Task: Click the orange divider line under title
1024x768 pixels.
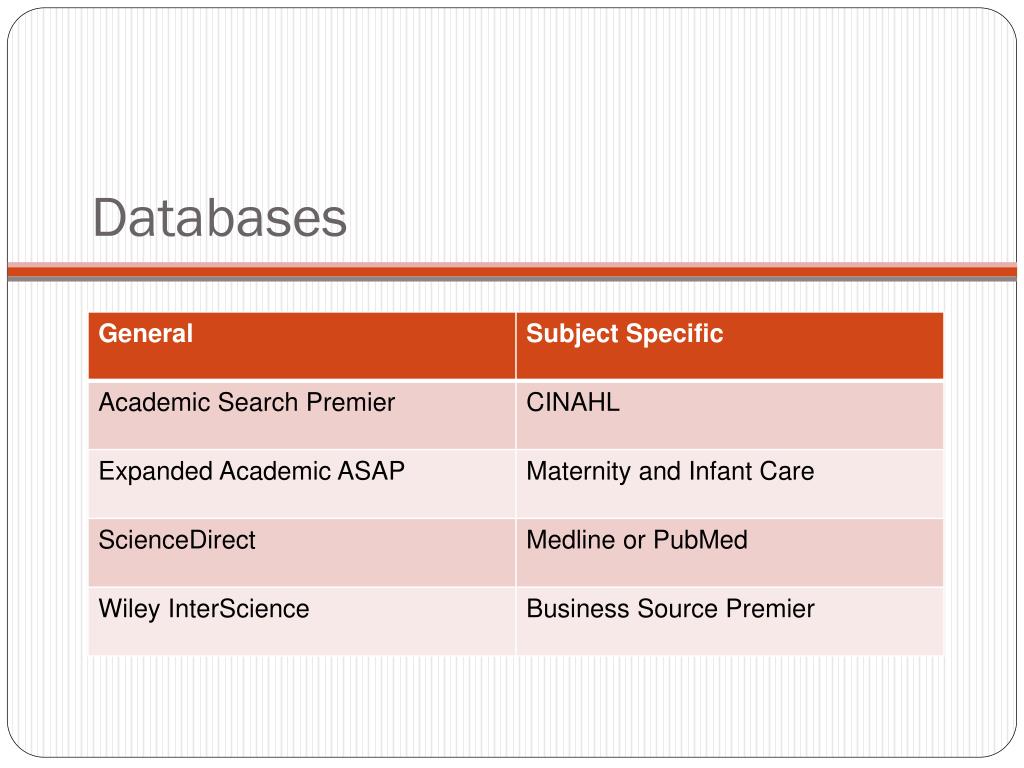Action: (512, 271)
